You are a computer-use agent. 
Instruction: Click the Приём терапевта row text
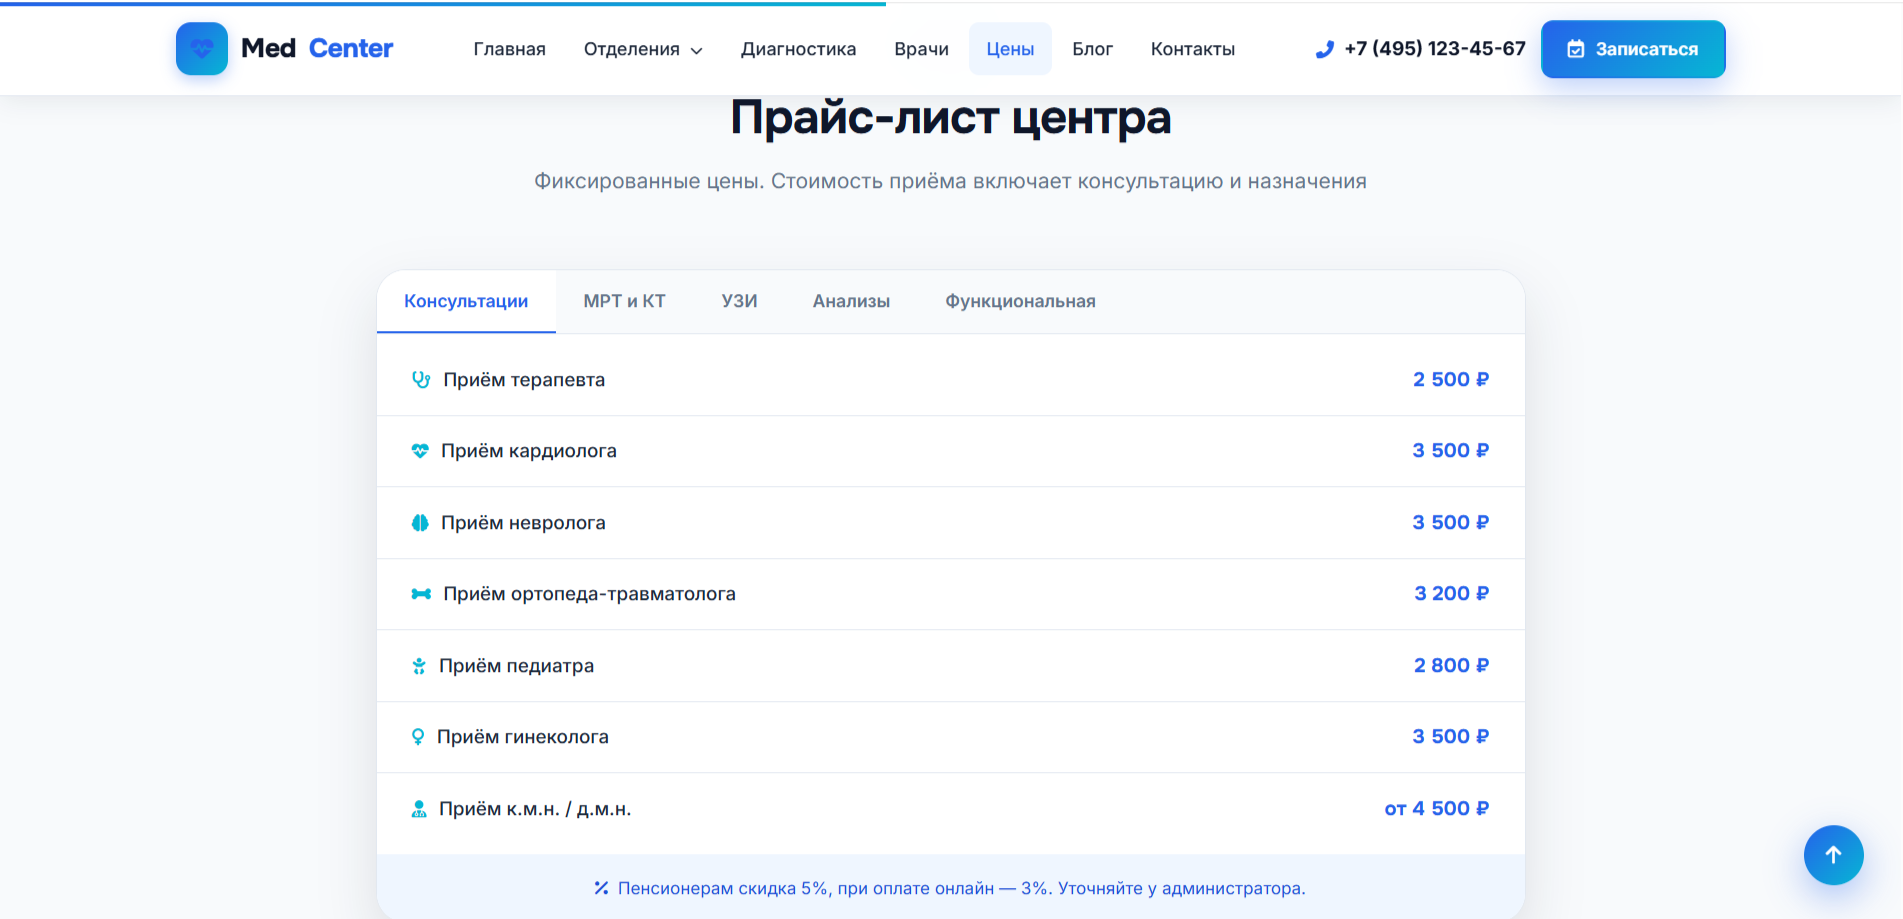coord(524,380)
